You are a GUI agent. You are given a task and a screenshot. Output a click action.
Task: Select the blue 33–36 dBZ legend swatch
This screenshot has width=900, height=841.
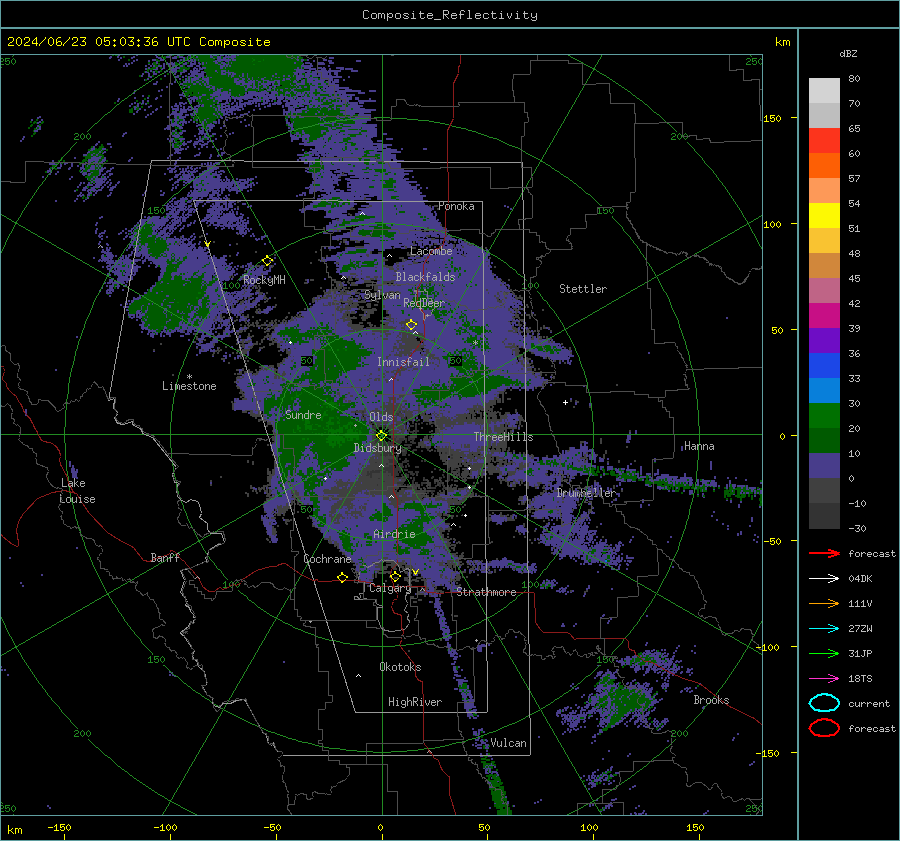824,366
